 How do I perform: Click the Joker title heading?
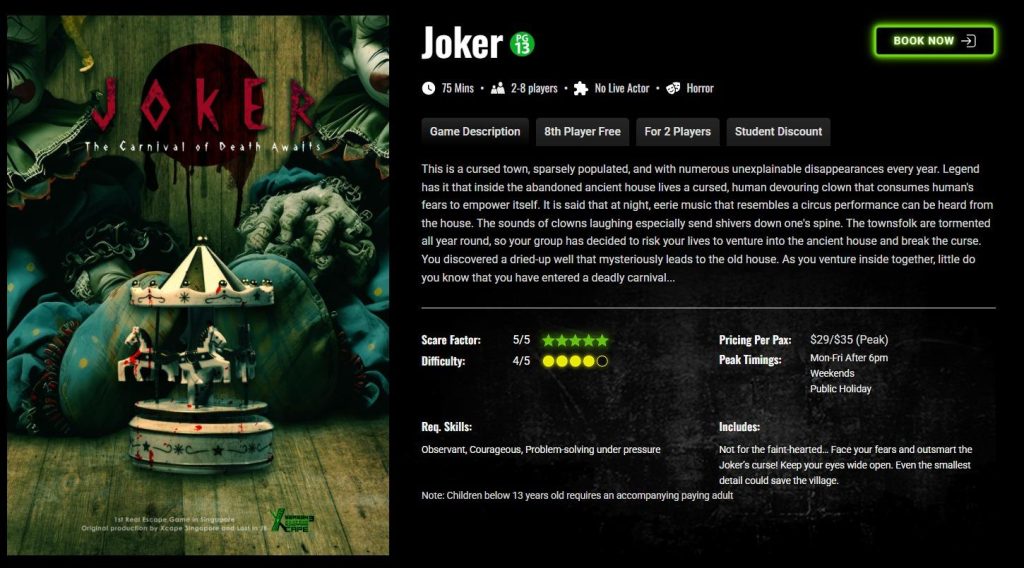click(x=462, y=43)
